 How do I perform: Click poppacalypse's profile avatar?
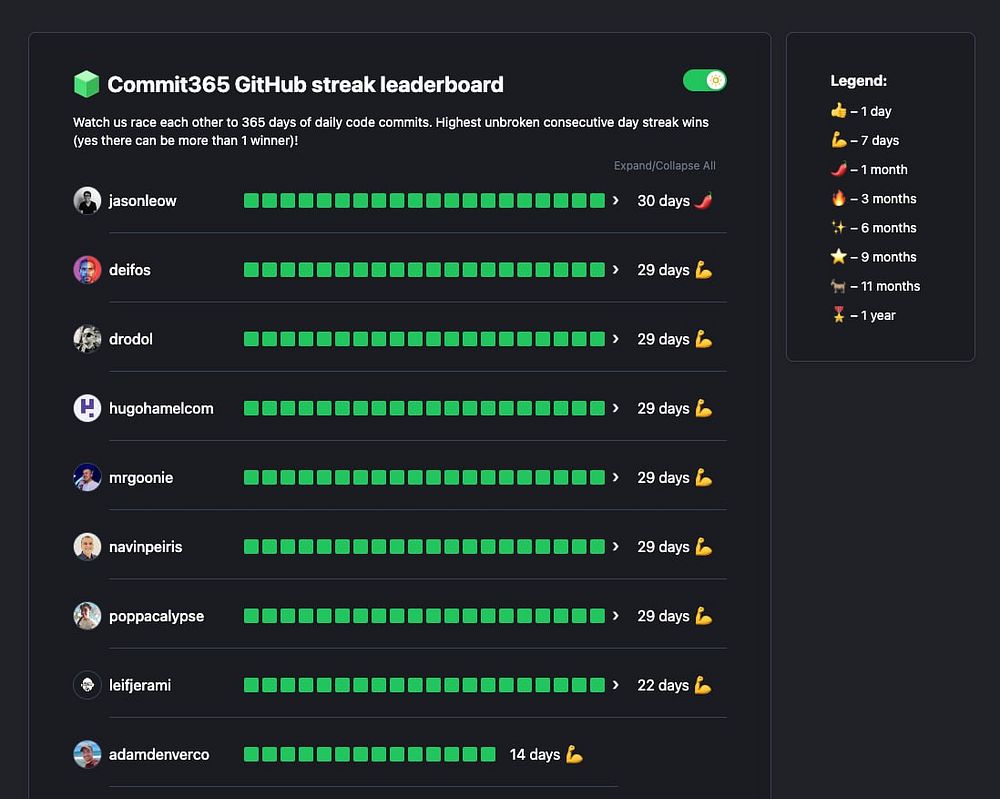87,616
